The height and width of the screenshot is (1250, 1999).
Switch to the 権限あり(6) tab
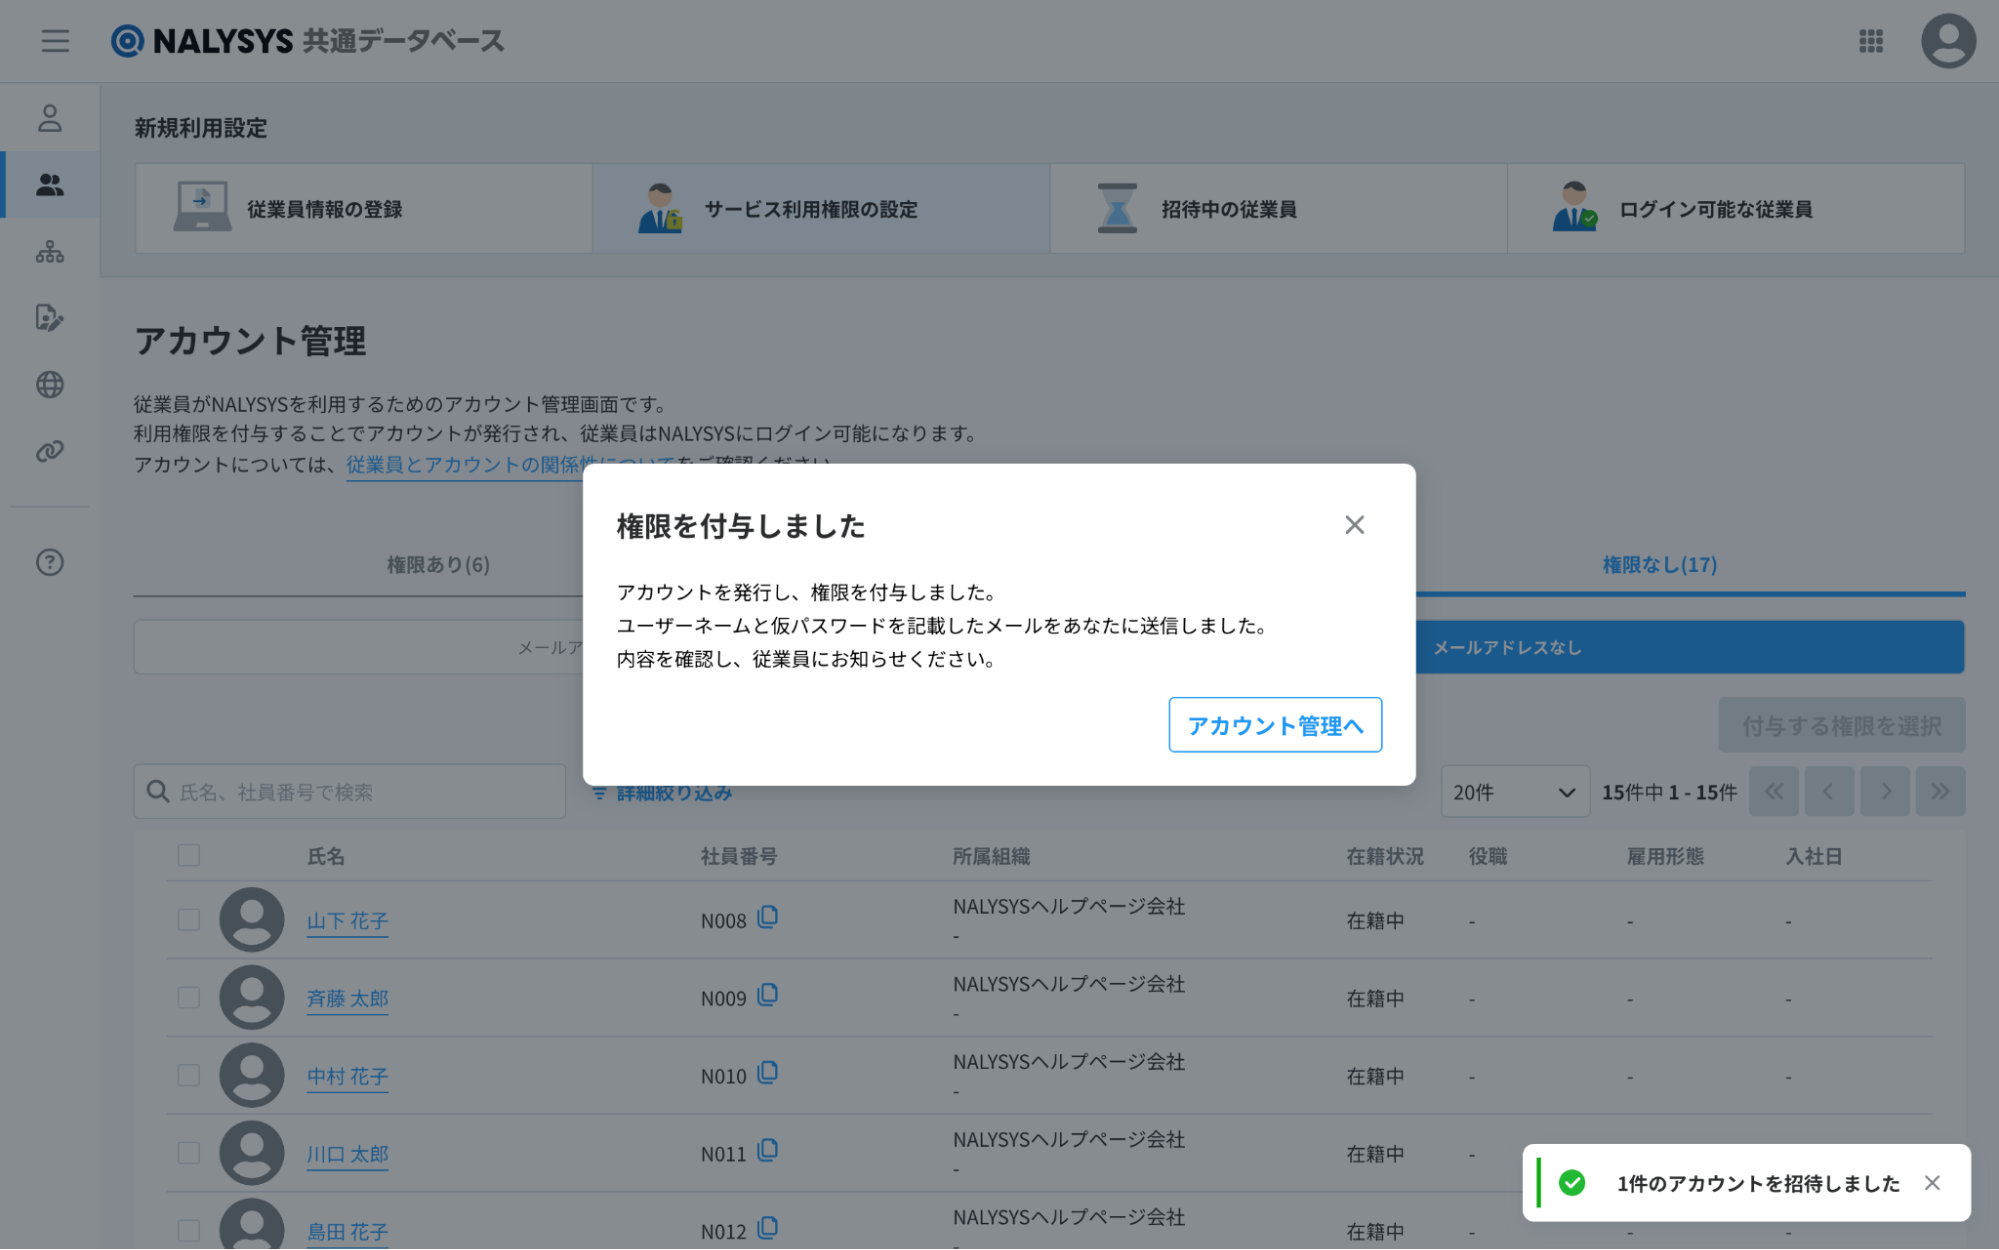click(438, 565)
